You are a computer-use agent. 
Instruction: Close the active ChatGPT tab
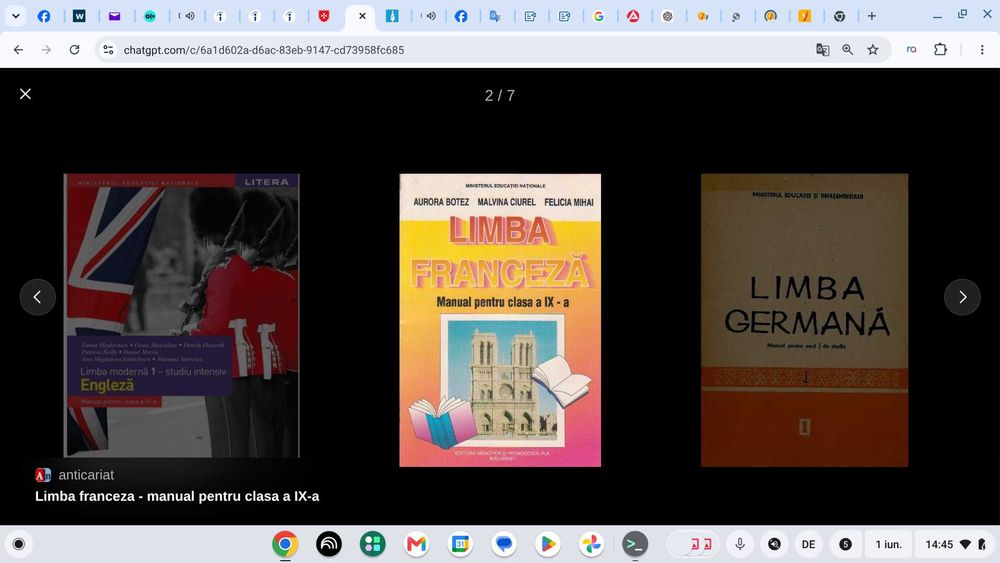point(362,16)
